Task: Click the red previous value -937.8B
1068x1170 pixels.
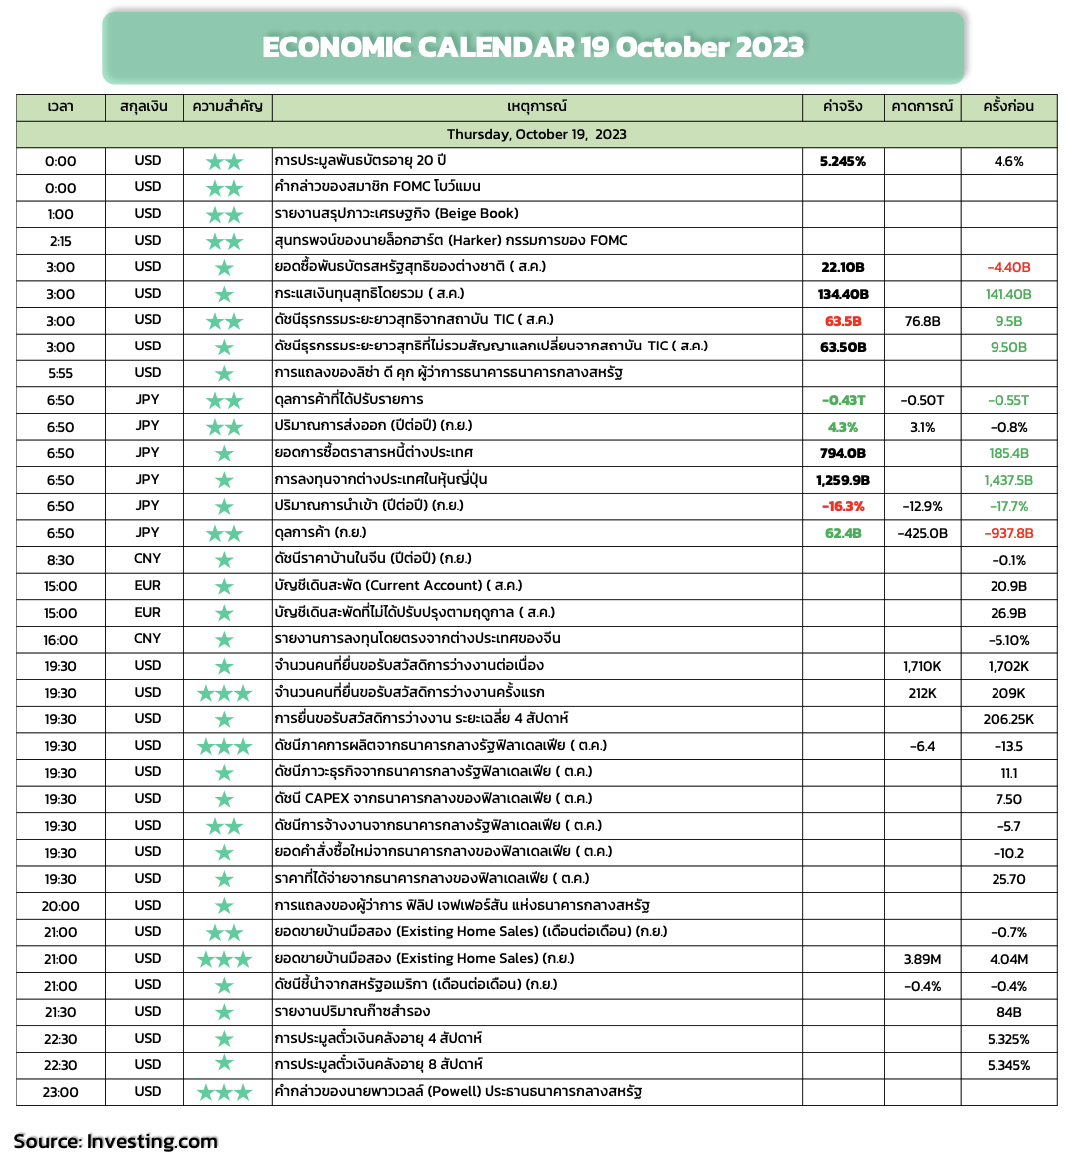Action: point(1009,534)
